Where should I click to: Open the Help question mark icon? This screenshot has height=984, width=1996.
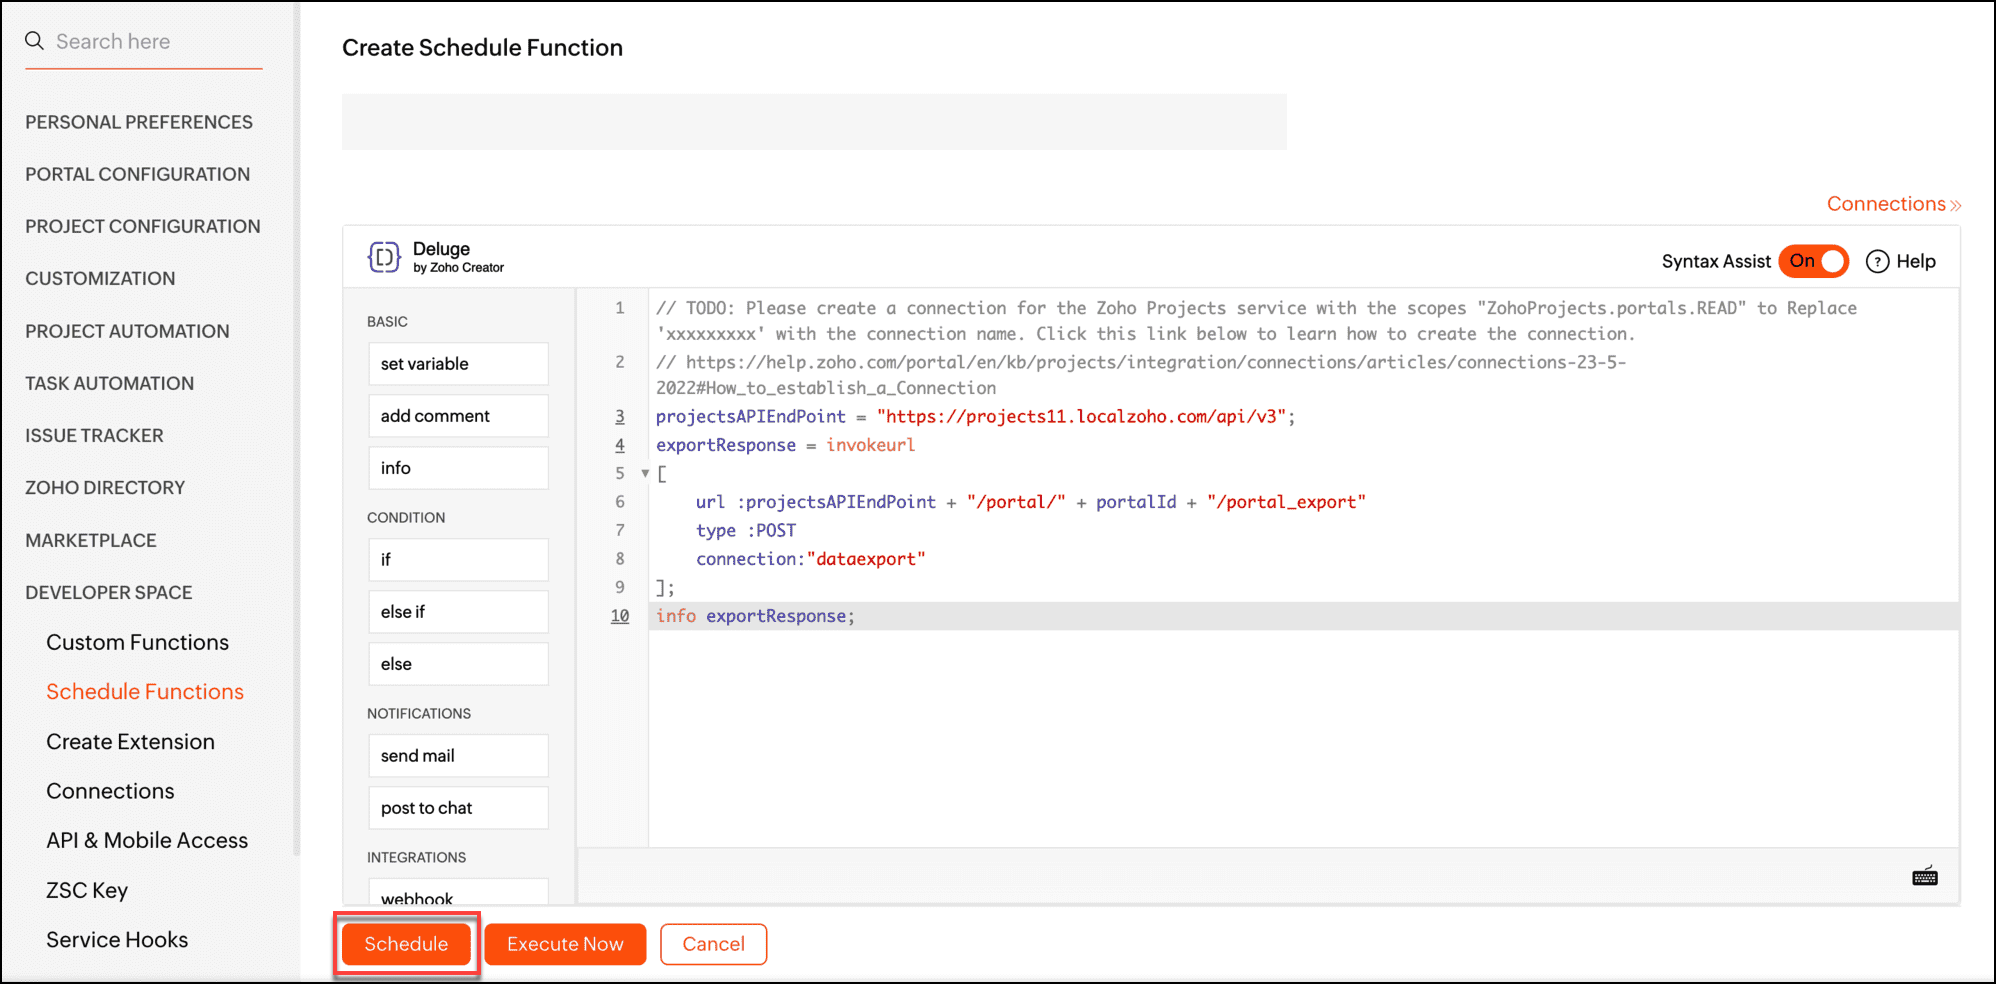tap(1877, 261)
